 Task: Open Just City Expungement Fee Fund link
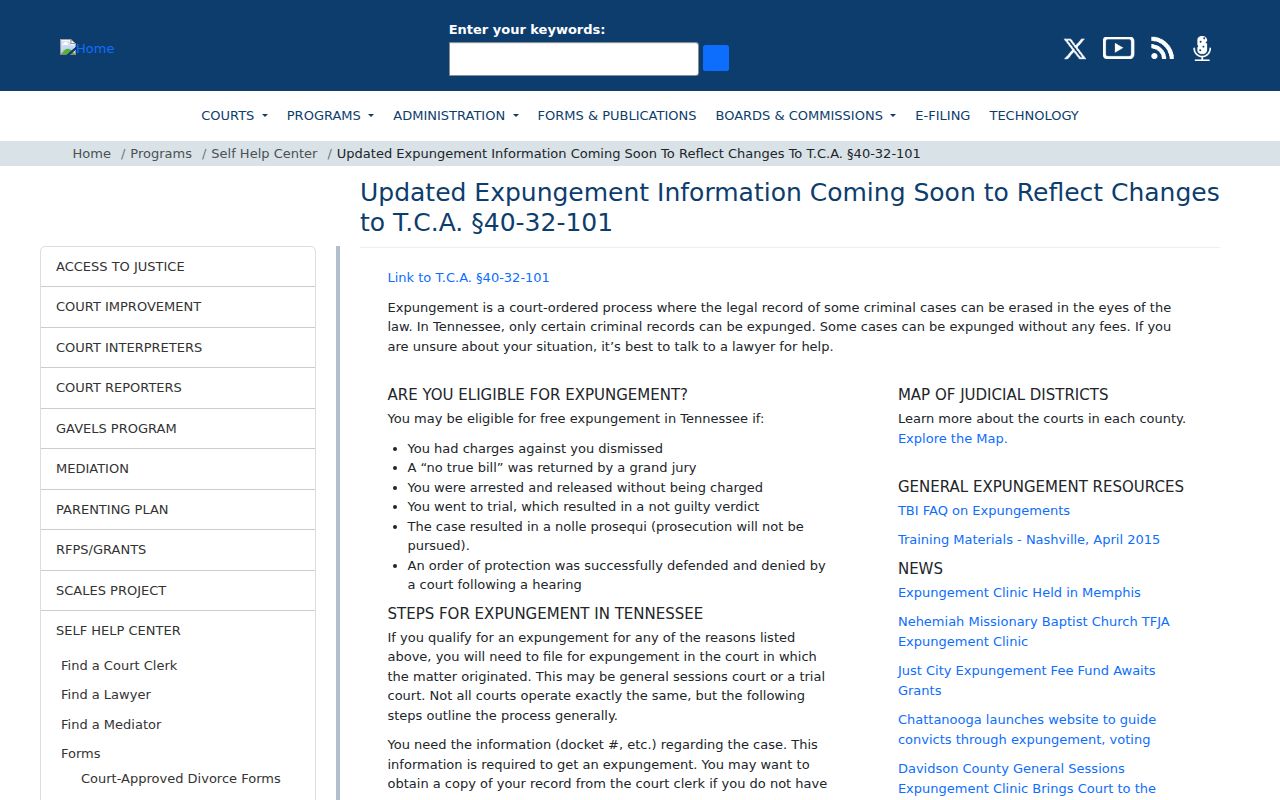point(1027,680)
